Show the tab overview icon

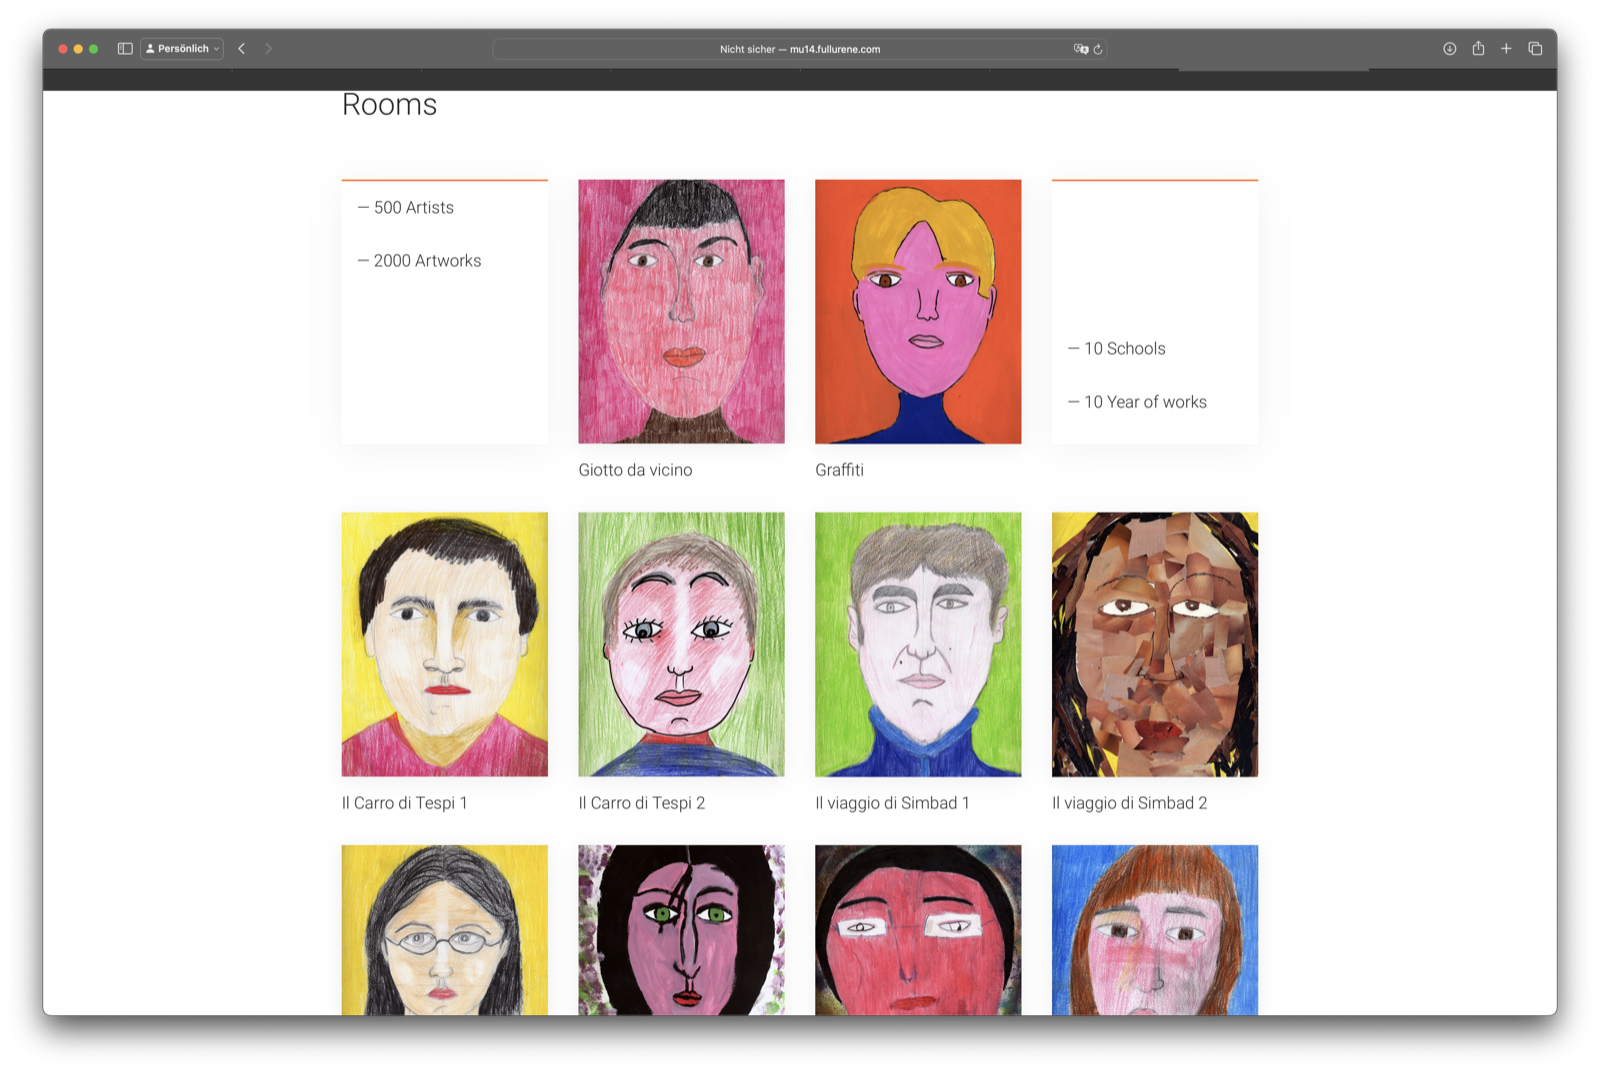[1535, 48]
